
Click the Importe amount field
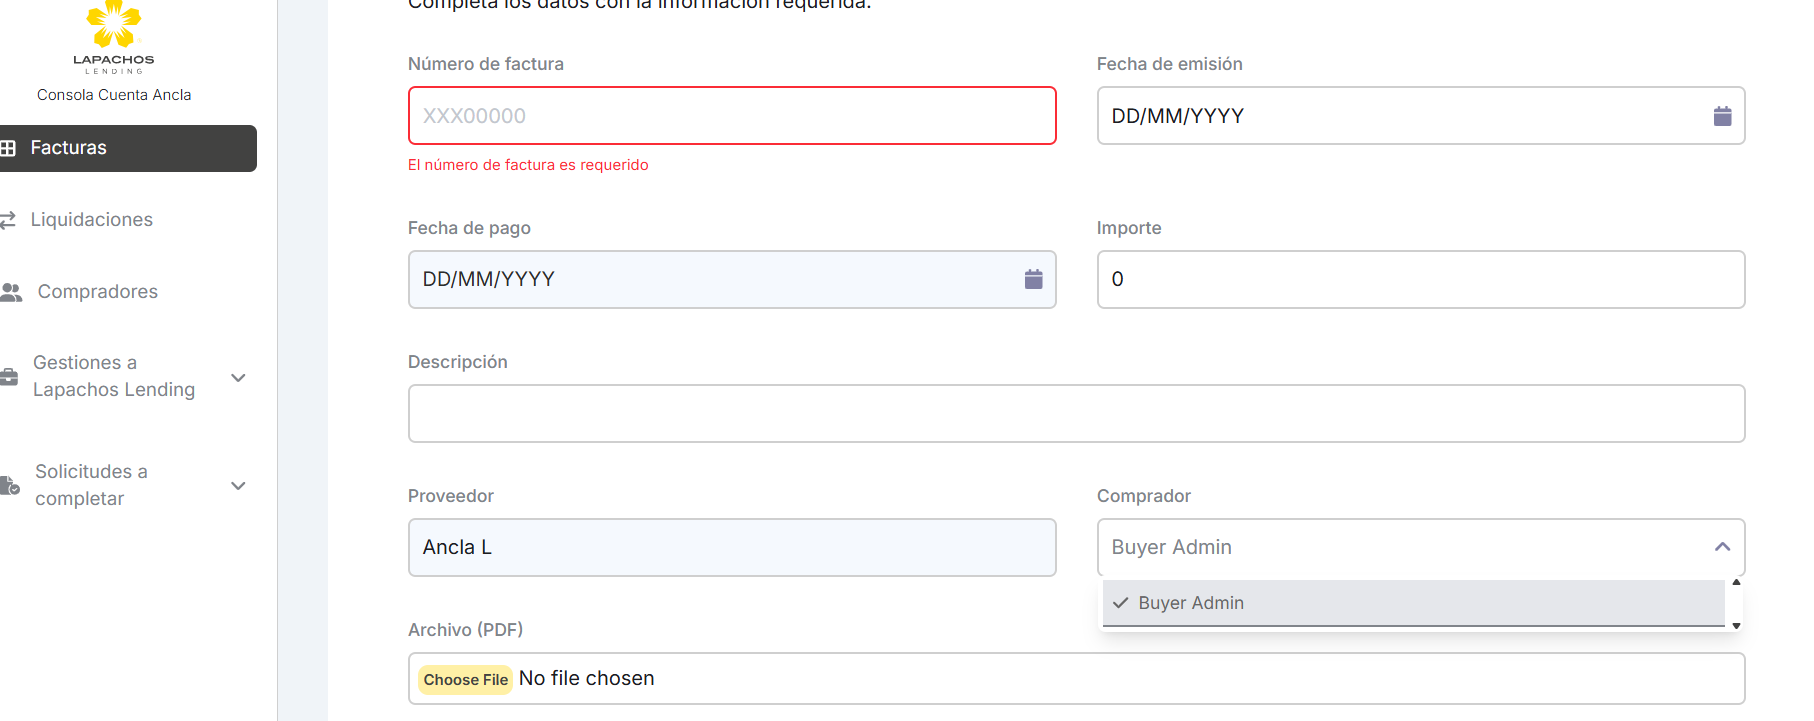point(1419,280)
